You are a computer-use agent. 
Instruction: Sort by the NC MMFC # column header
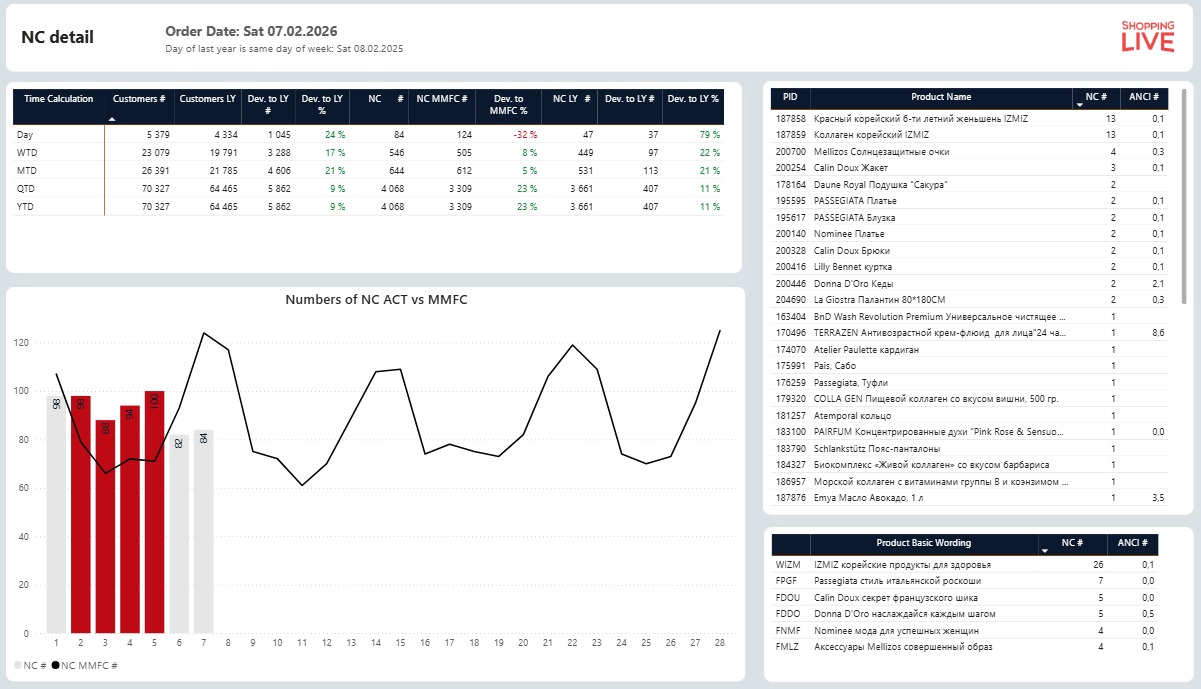tap(442, 99)
